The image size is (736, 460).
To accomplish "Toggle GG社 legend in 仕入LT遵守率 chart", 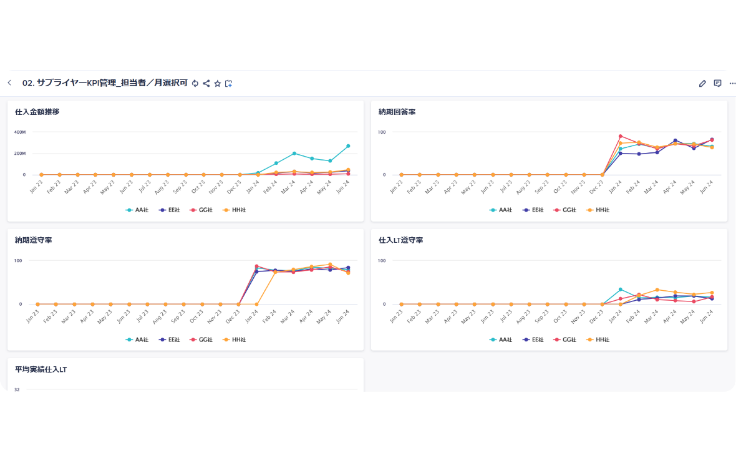I will coord(565,339).
